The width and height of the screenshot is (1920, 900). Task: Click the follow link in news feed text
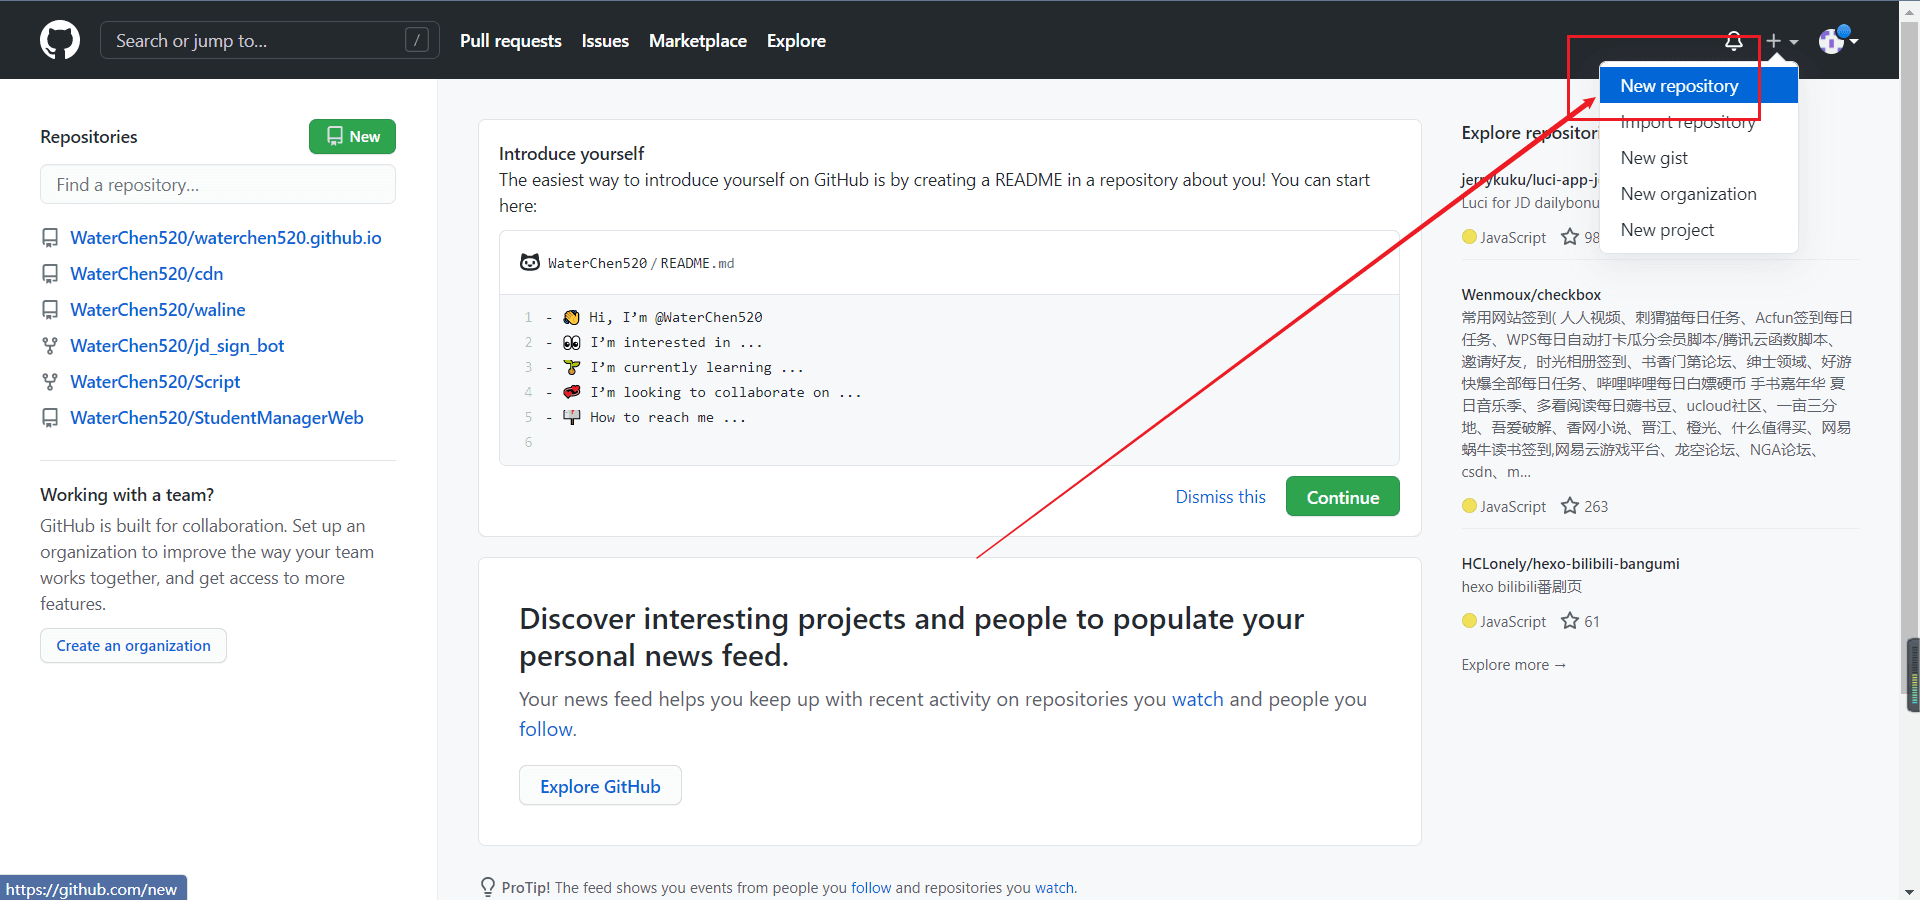click(546, 729)
